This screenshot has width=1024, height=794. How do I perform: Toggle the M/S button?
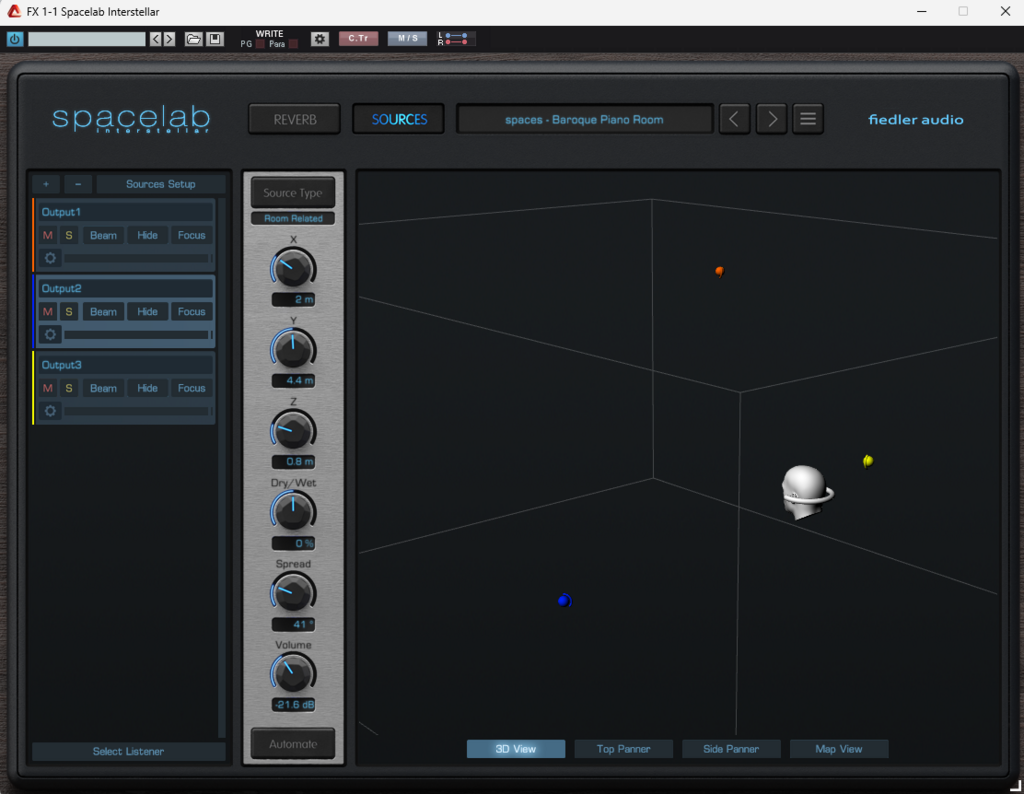[x=408, y=39]
